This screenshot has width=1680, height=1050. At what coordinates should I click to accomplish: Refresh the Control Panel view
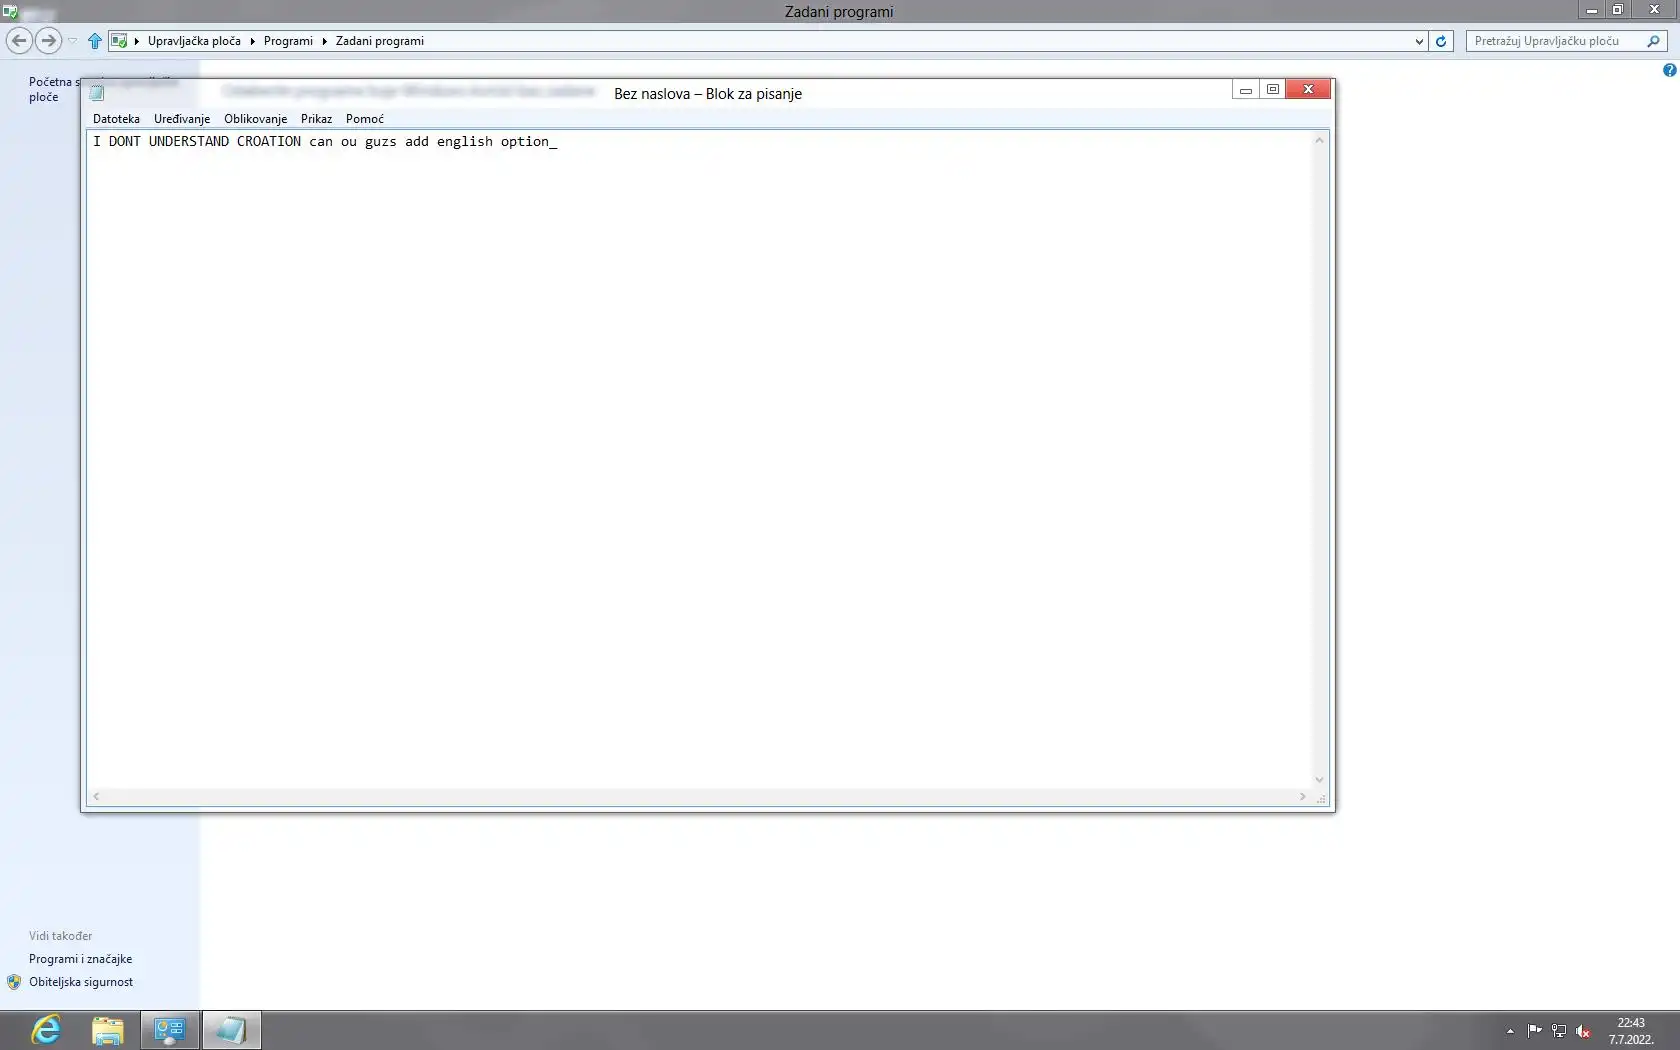coord(1441,41)
